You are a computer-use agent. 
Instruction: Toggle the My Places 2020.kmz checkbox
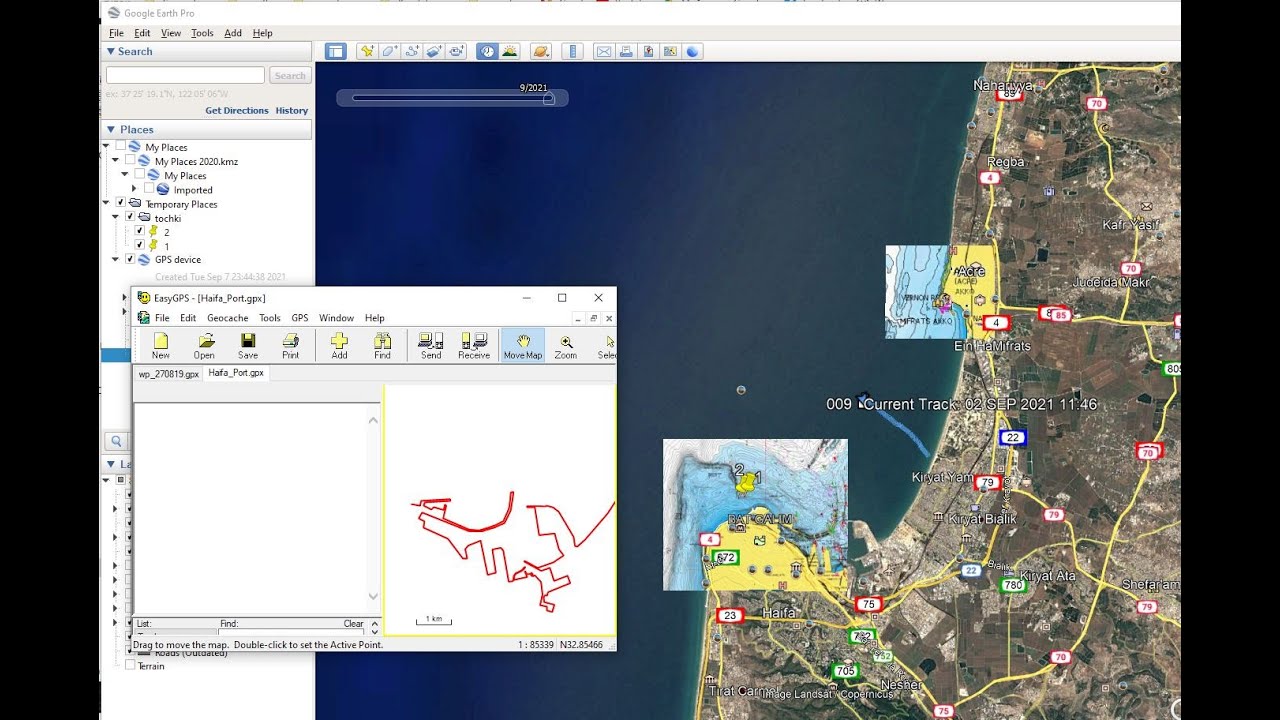130,160
